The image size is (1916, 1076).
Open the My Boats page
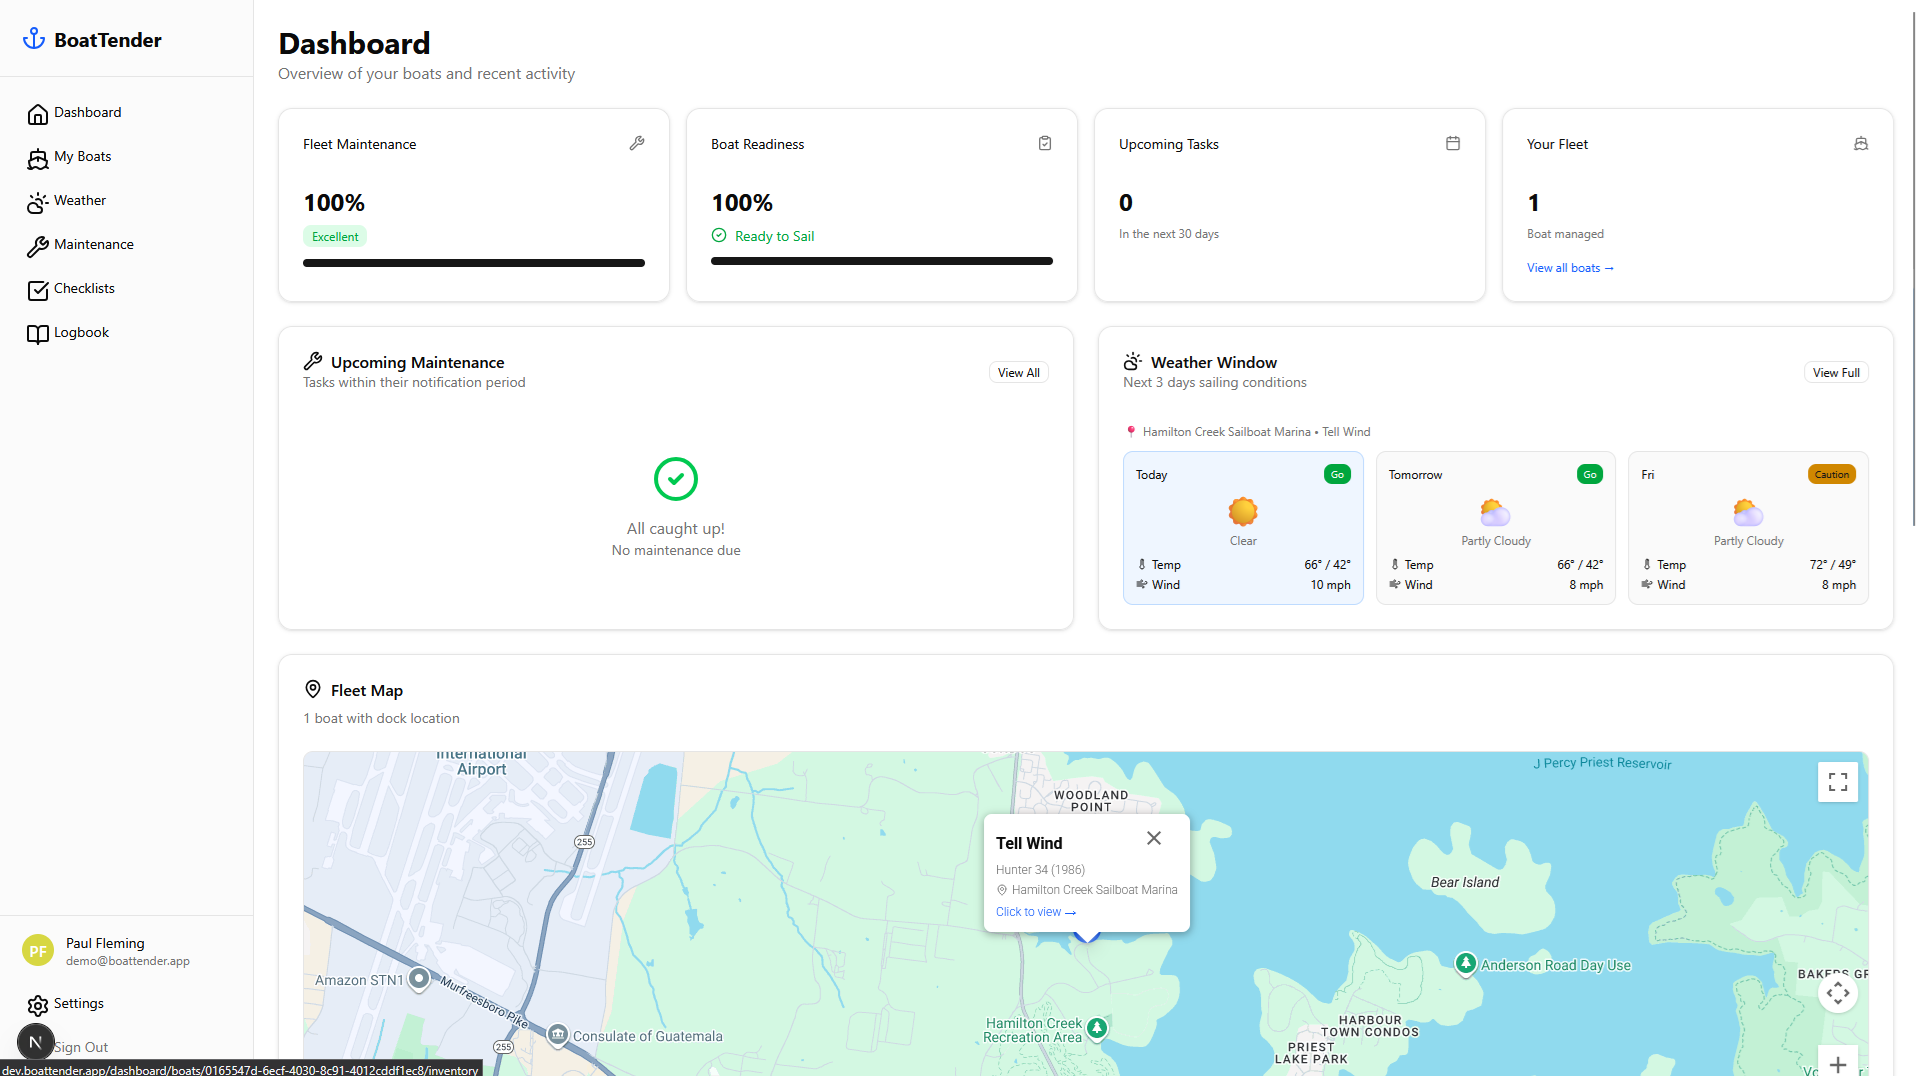[x=82, y=157]
